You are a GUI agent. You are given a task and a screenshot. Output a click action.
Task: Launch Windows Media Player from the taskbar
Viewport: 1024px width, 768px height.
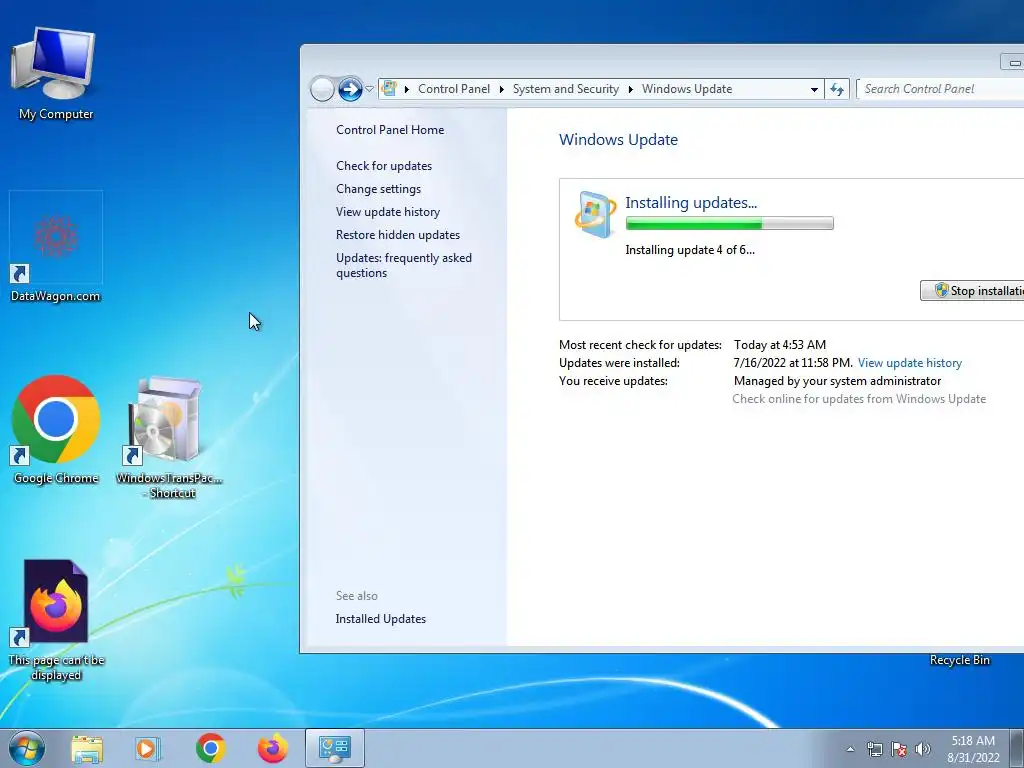tap(148, 748)
